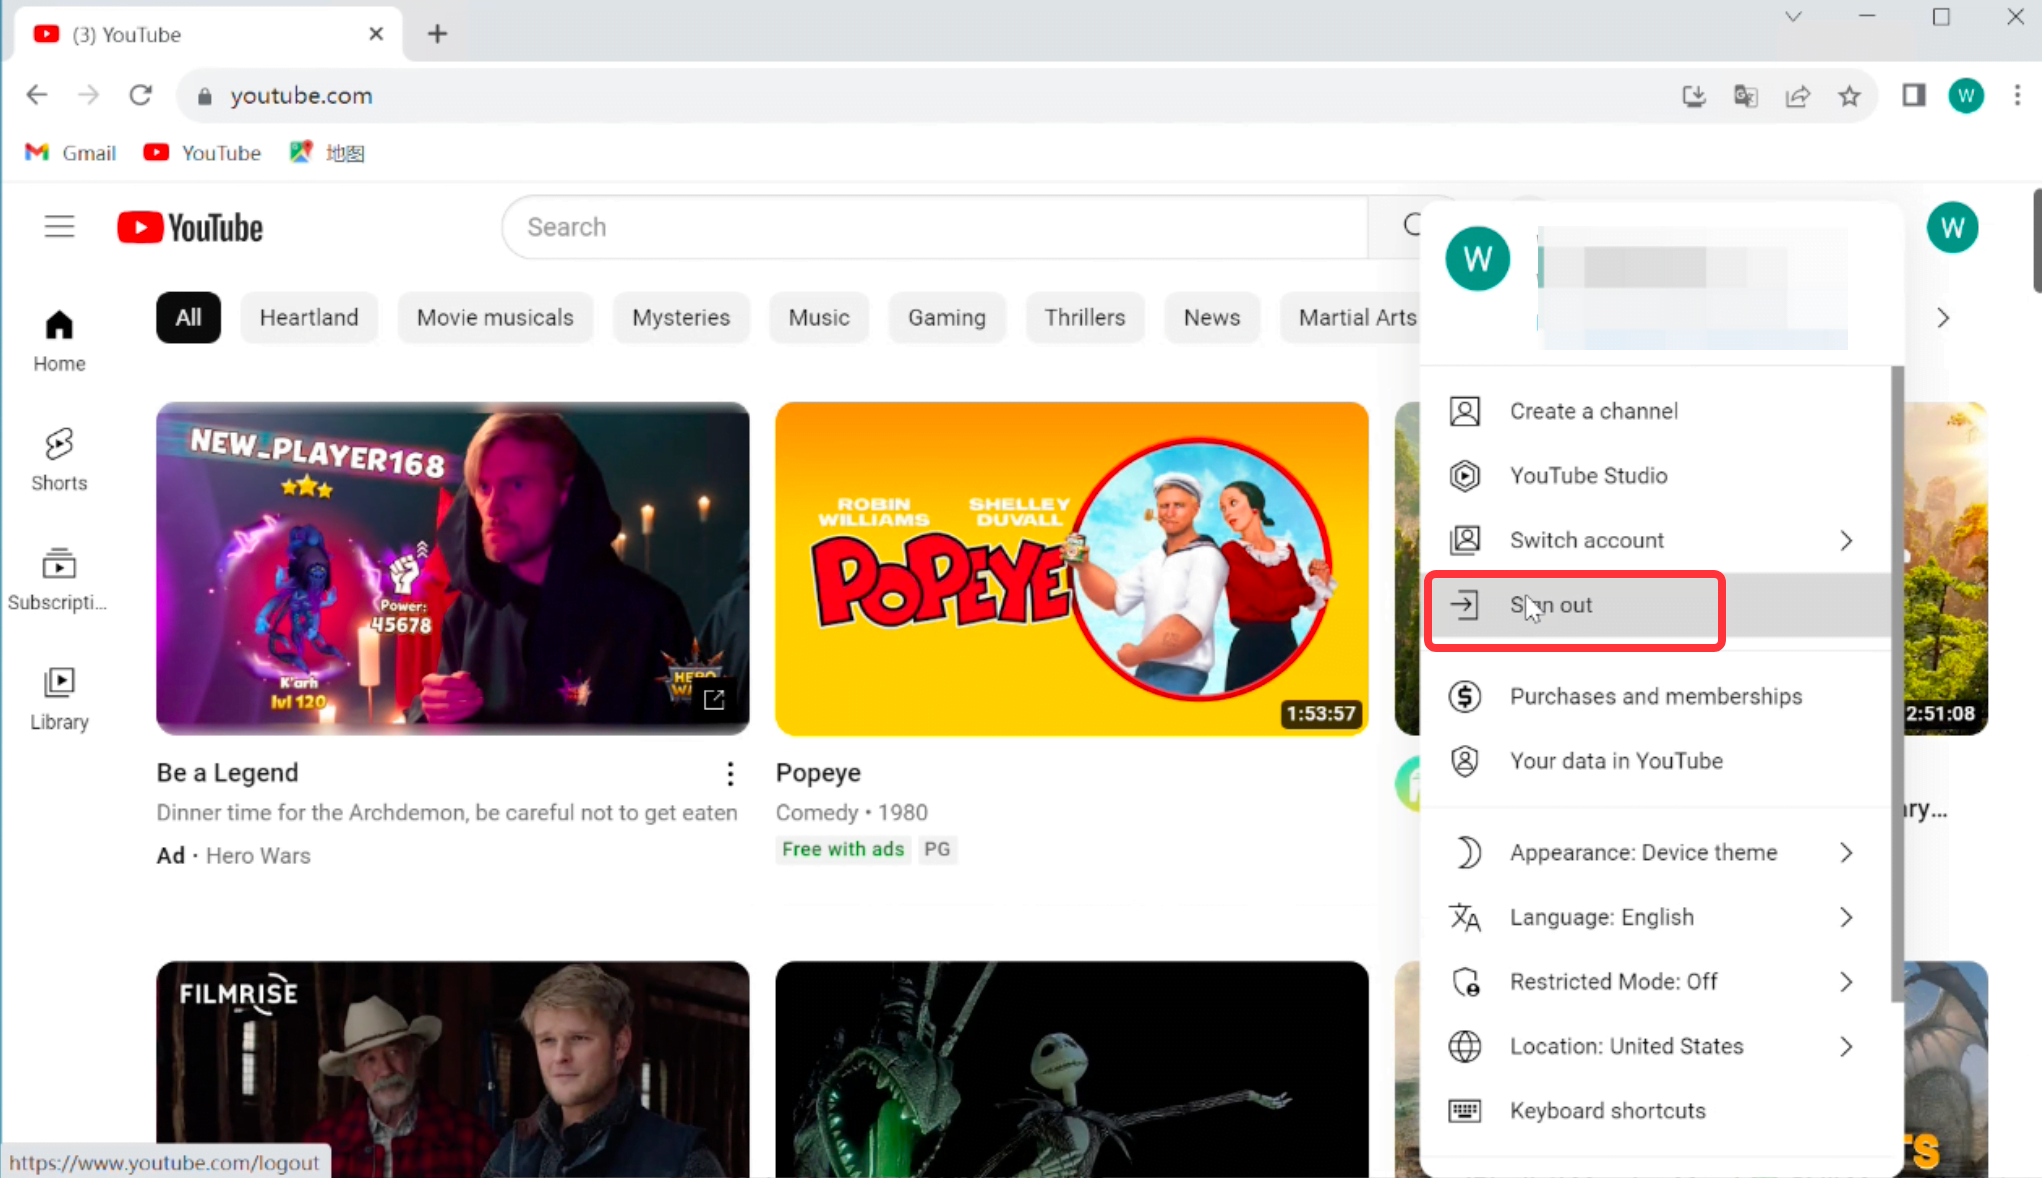Click the address bar URL

point(301,96)
